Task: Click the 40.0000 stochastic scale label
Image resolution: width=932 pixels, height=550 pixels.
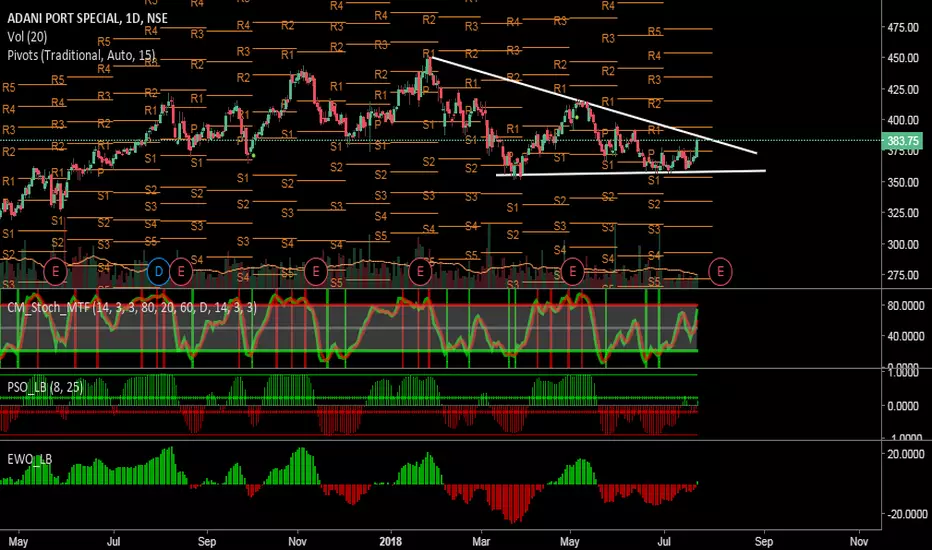Action: coord(905,337)
